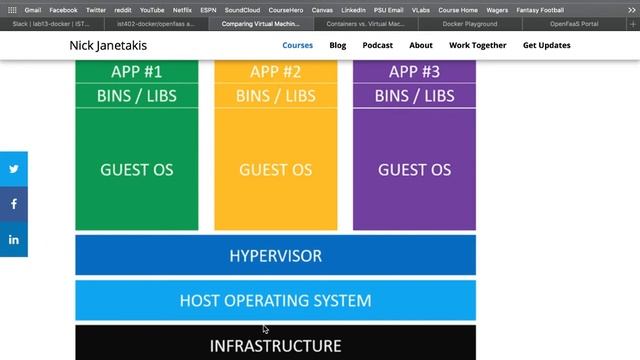Screen dimensions: 640x360
Task: Open the Courses nav item
Action: (x=298, y=45)
